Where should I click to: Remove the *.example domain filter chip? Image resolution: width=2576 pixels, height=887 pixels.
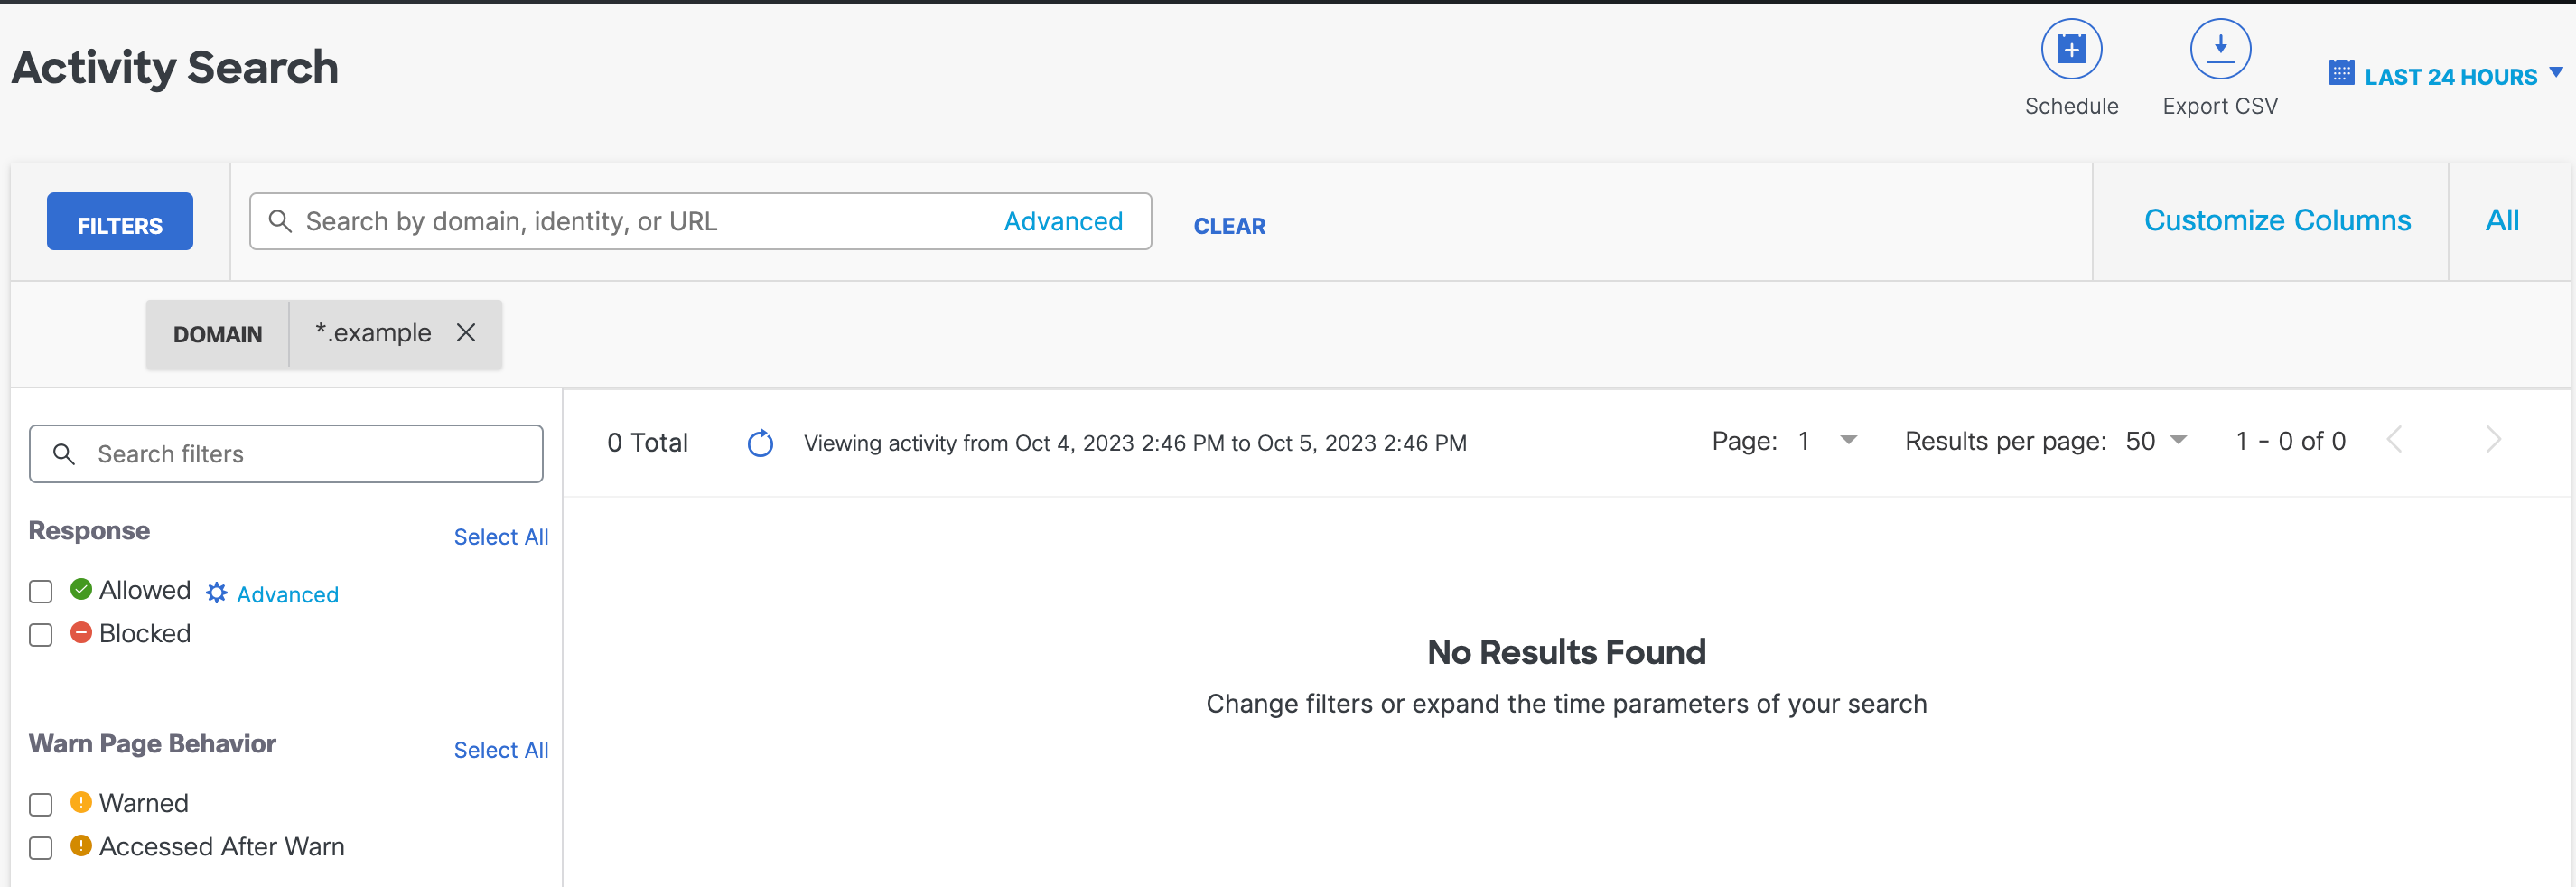[x=466, y=333]
